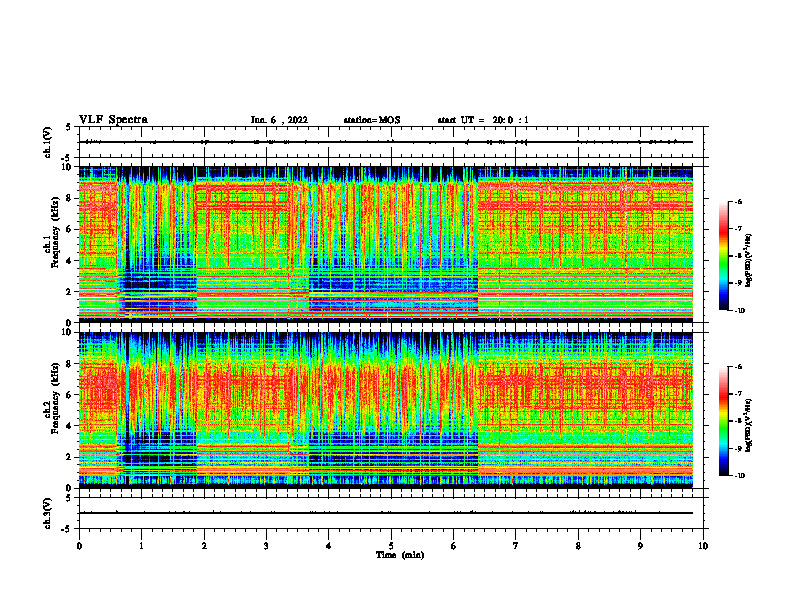The height and width of the screenshot is (612, 792).
Task: Select the "start UT = 20: 0 : 1" text
Action: [x=483, y=120]
